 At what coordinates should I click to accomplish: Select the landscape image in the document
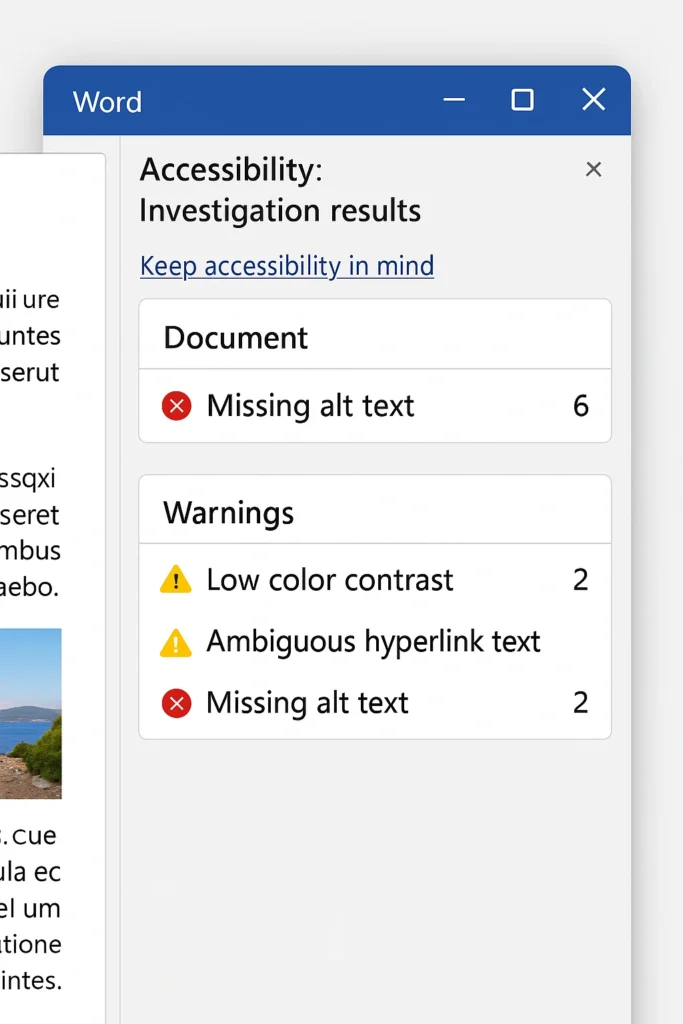(x=31, y=713)
